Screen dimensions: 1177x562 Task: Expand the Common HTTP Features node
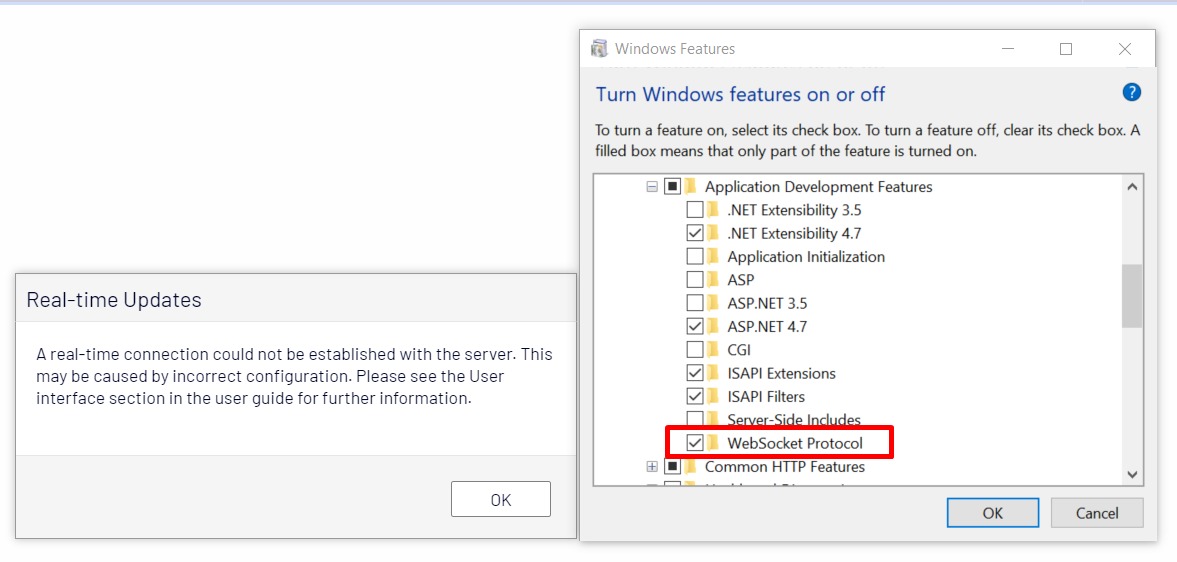point(652,467)
